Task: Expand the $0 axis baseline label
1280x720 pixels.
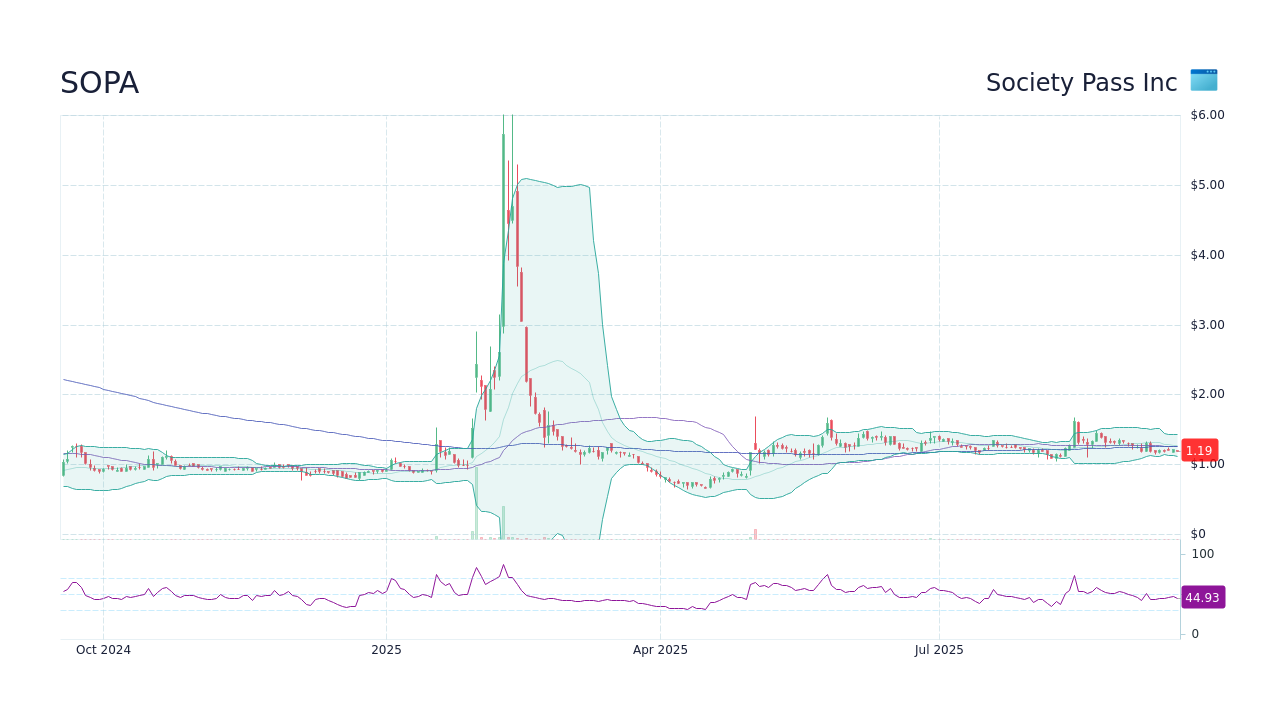Action: [x=1198, y=533]
